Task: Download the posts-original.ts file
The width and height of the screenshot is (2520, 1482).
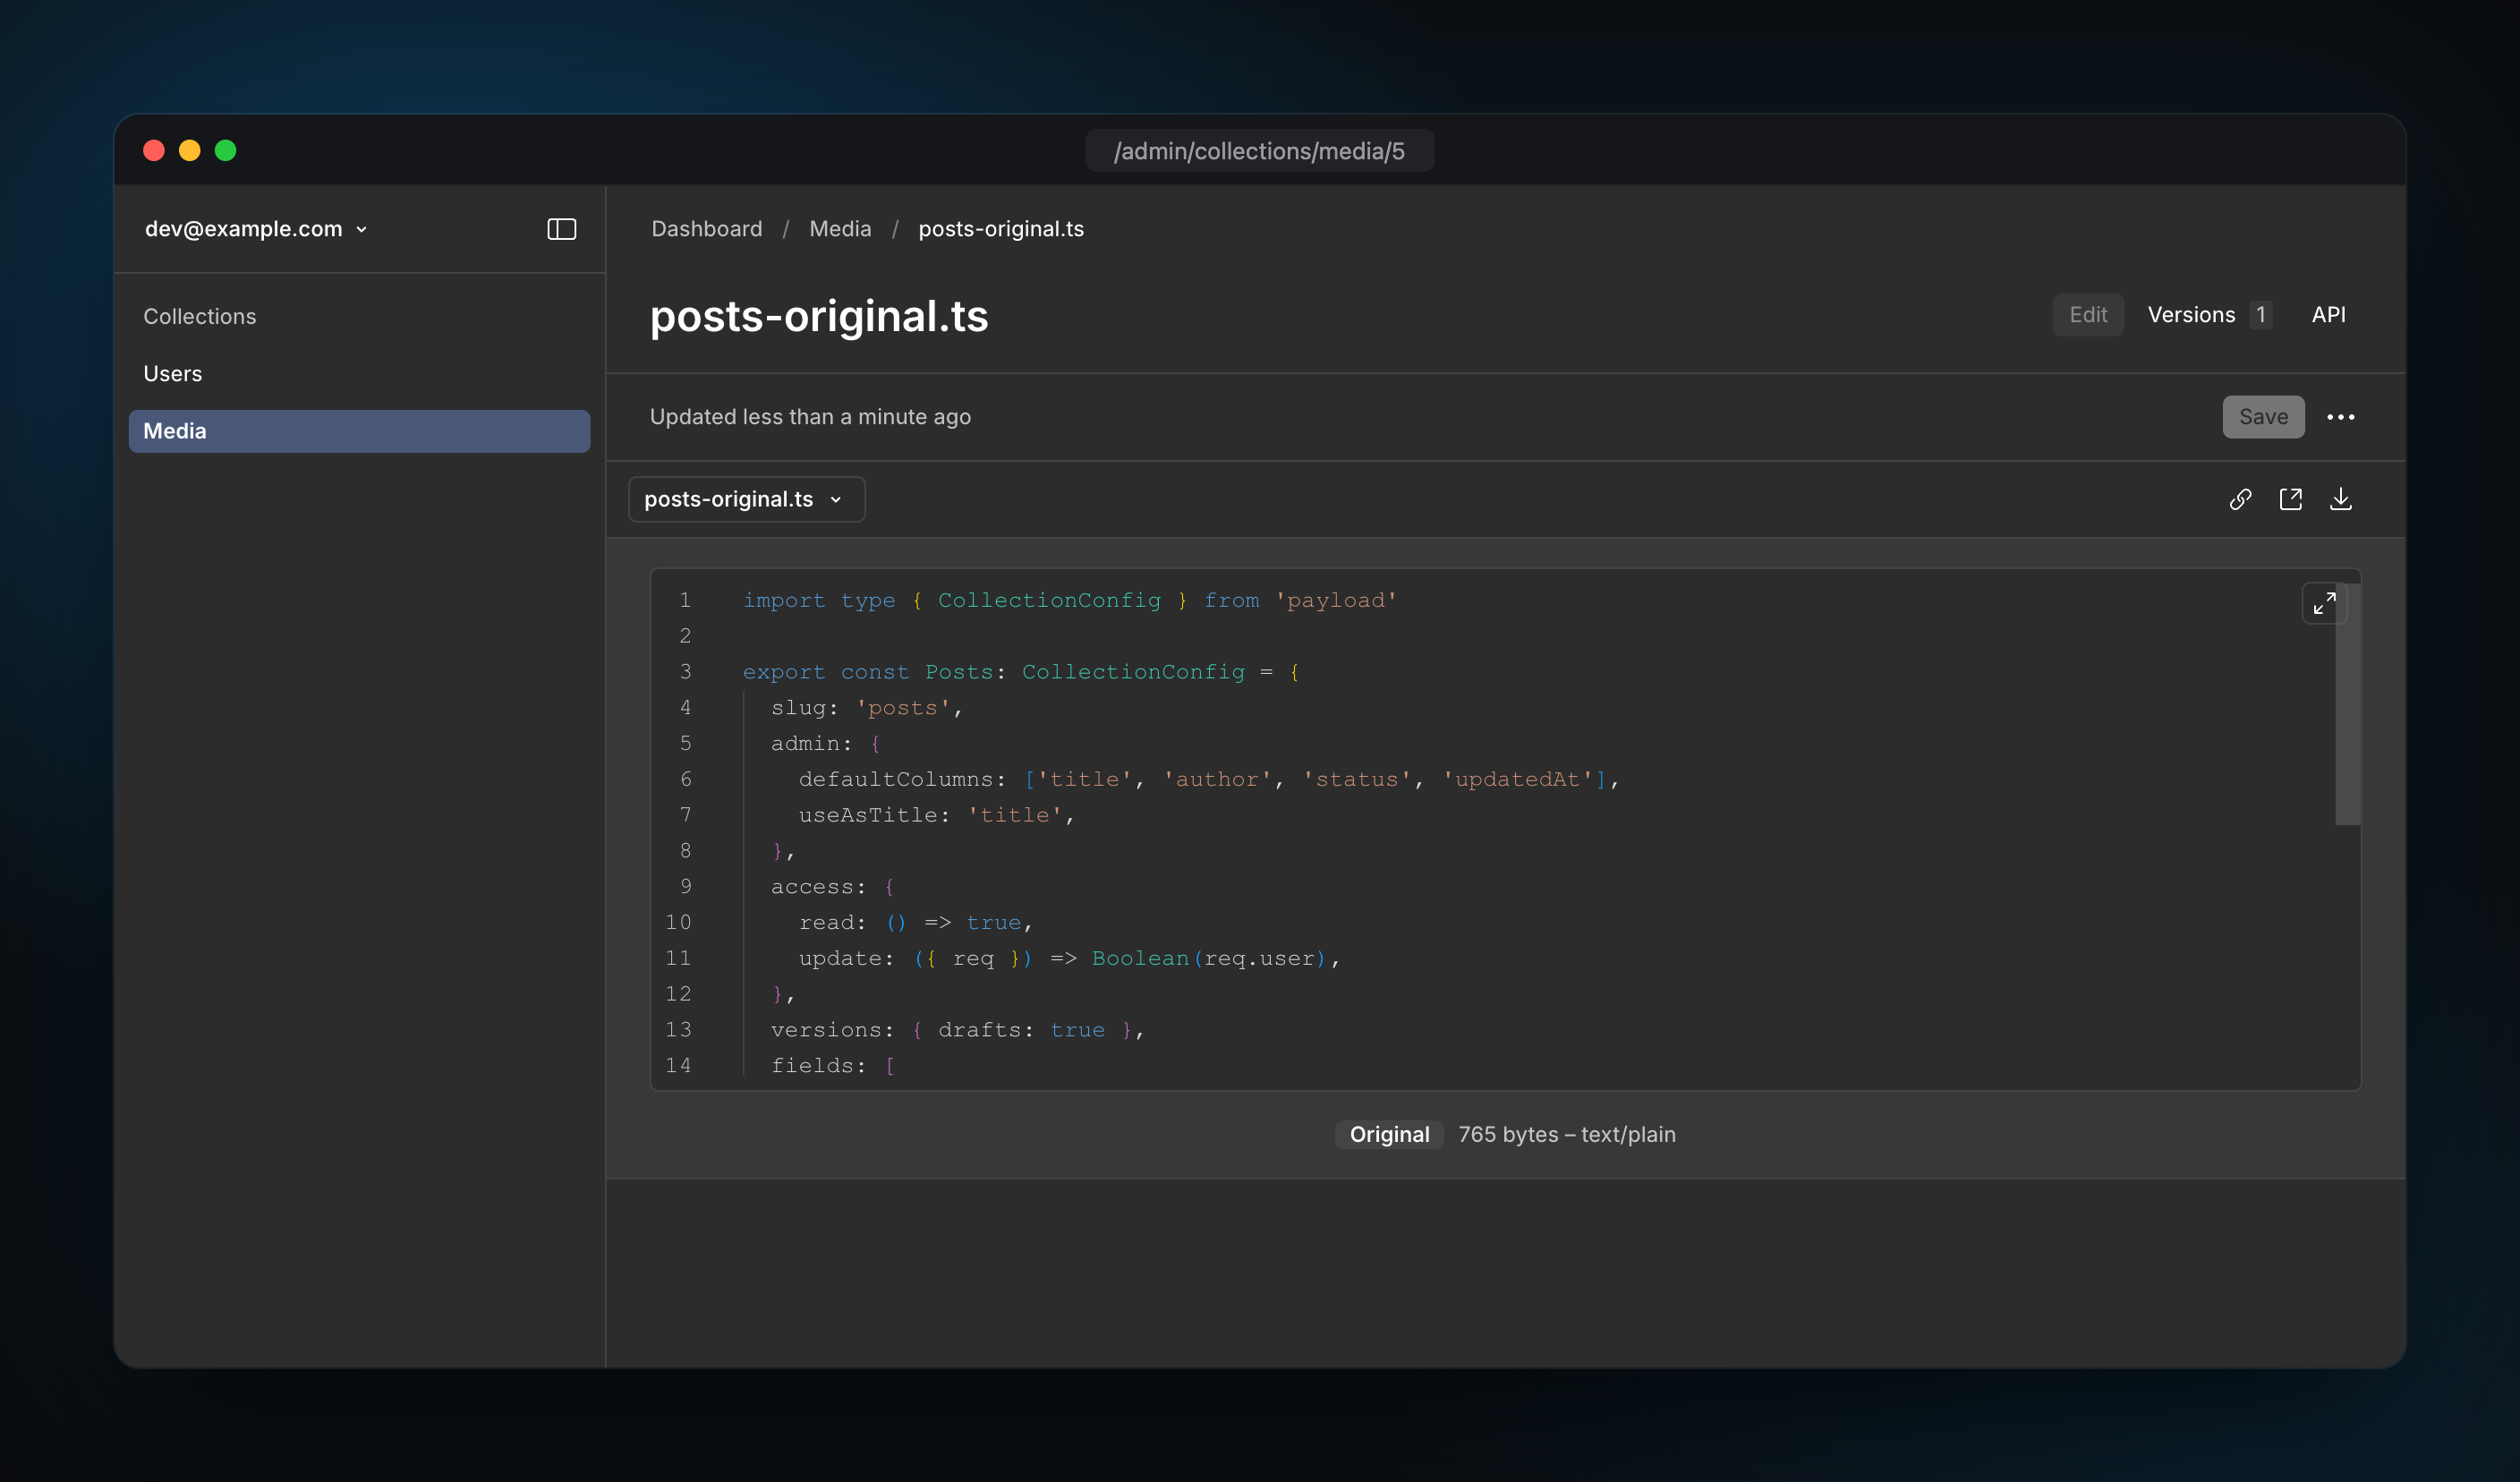Action: 2340,499
